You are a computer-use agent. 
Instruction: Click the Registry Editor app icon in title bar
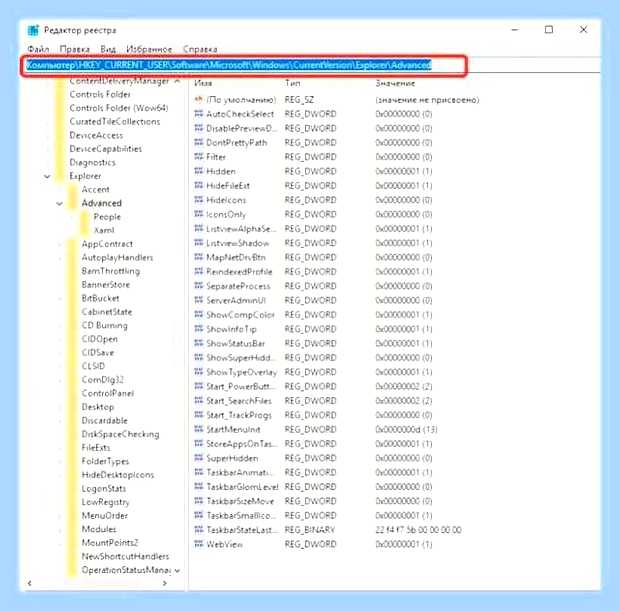tap(33, 30)
